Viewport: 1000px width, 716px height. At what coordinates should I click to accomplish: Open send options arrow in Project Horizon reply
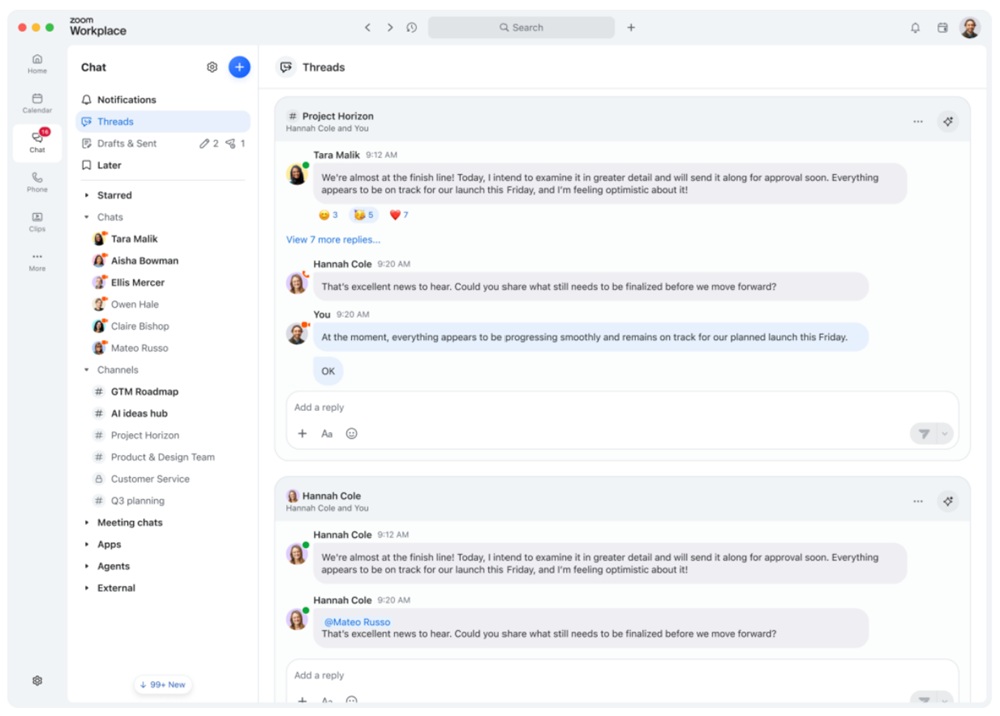coord(945,434)
